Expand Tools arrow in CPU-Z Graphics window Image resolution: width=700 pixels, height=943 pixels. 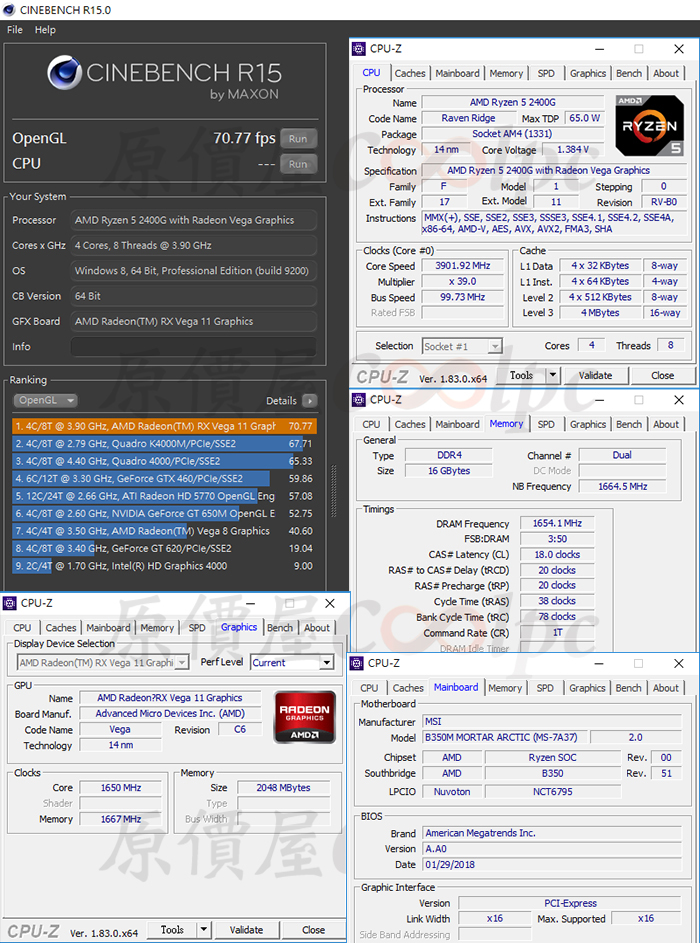coord(204,930)
